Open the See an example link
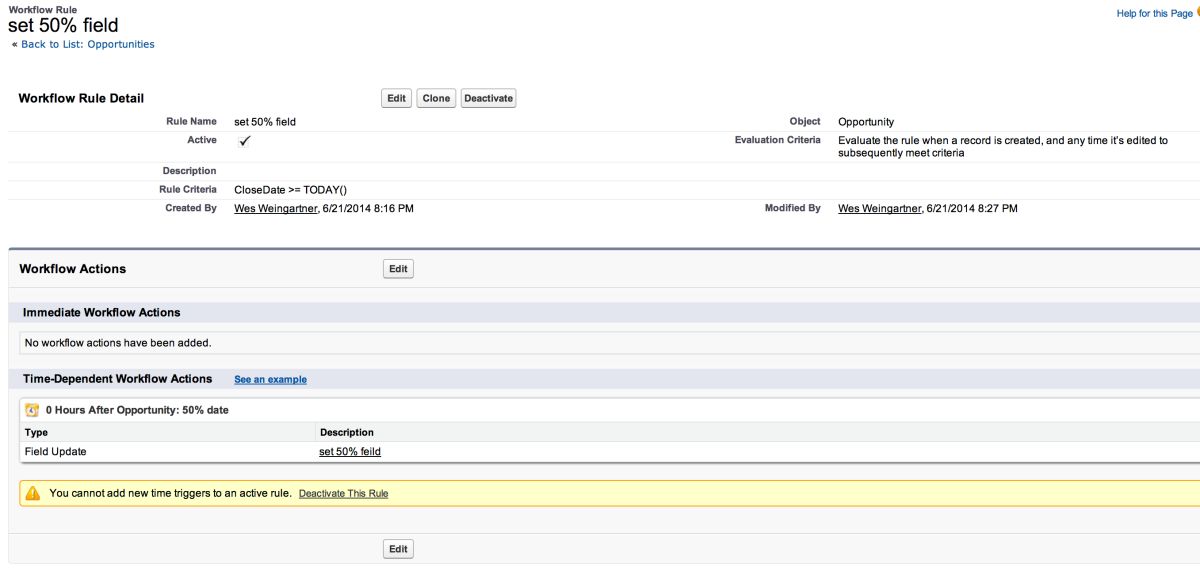Image resolution: width=1200 pixels, height=571 pixels. [270, 380]
